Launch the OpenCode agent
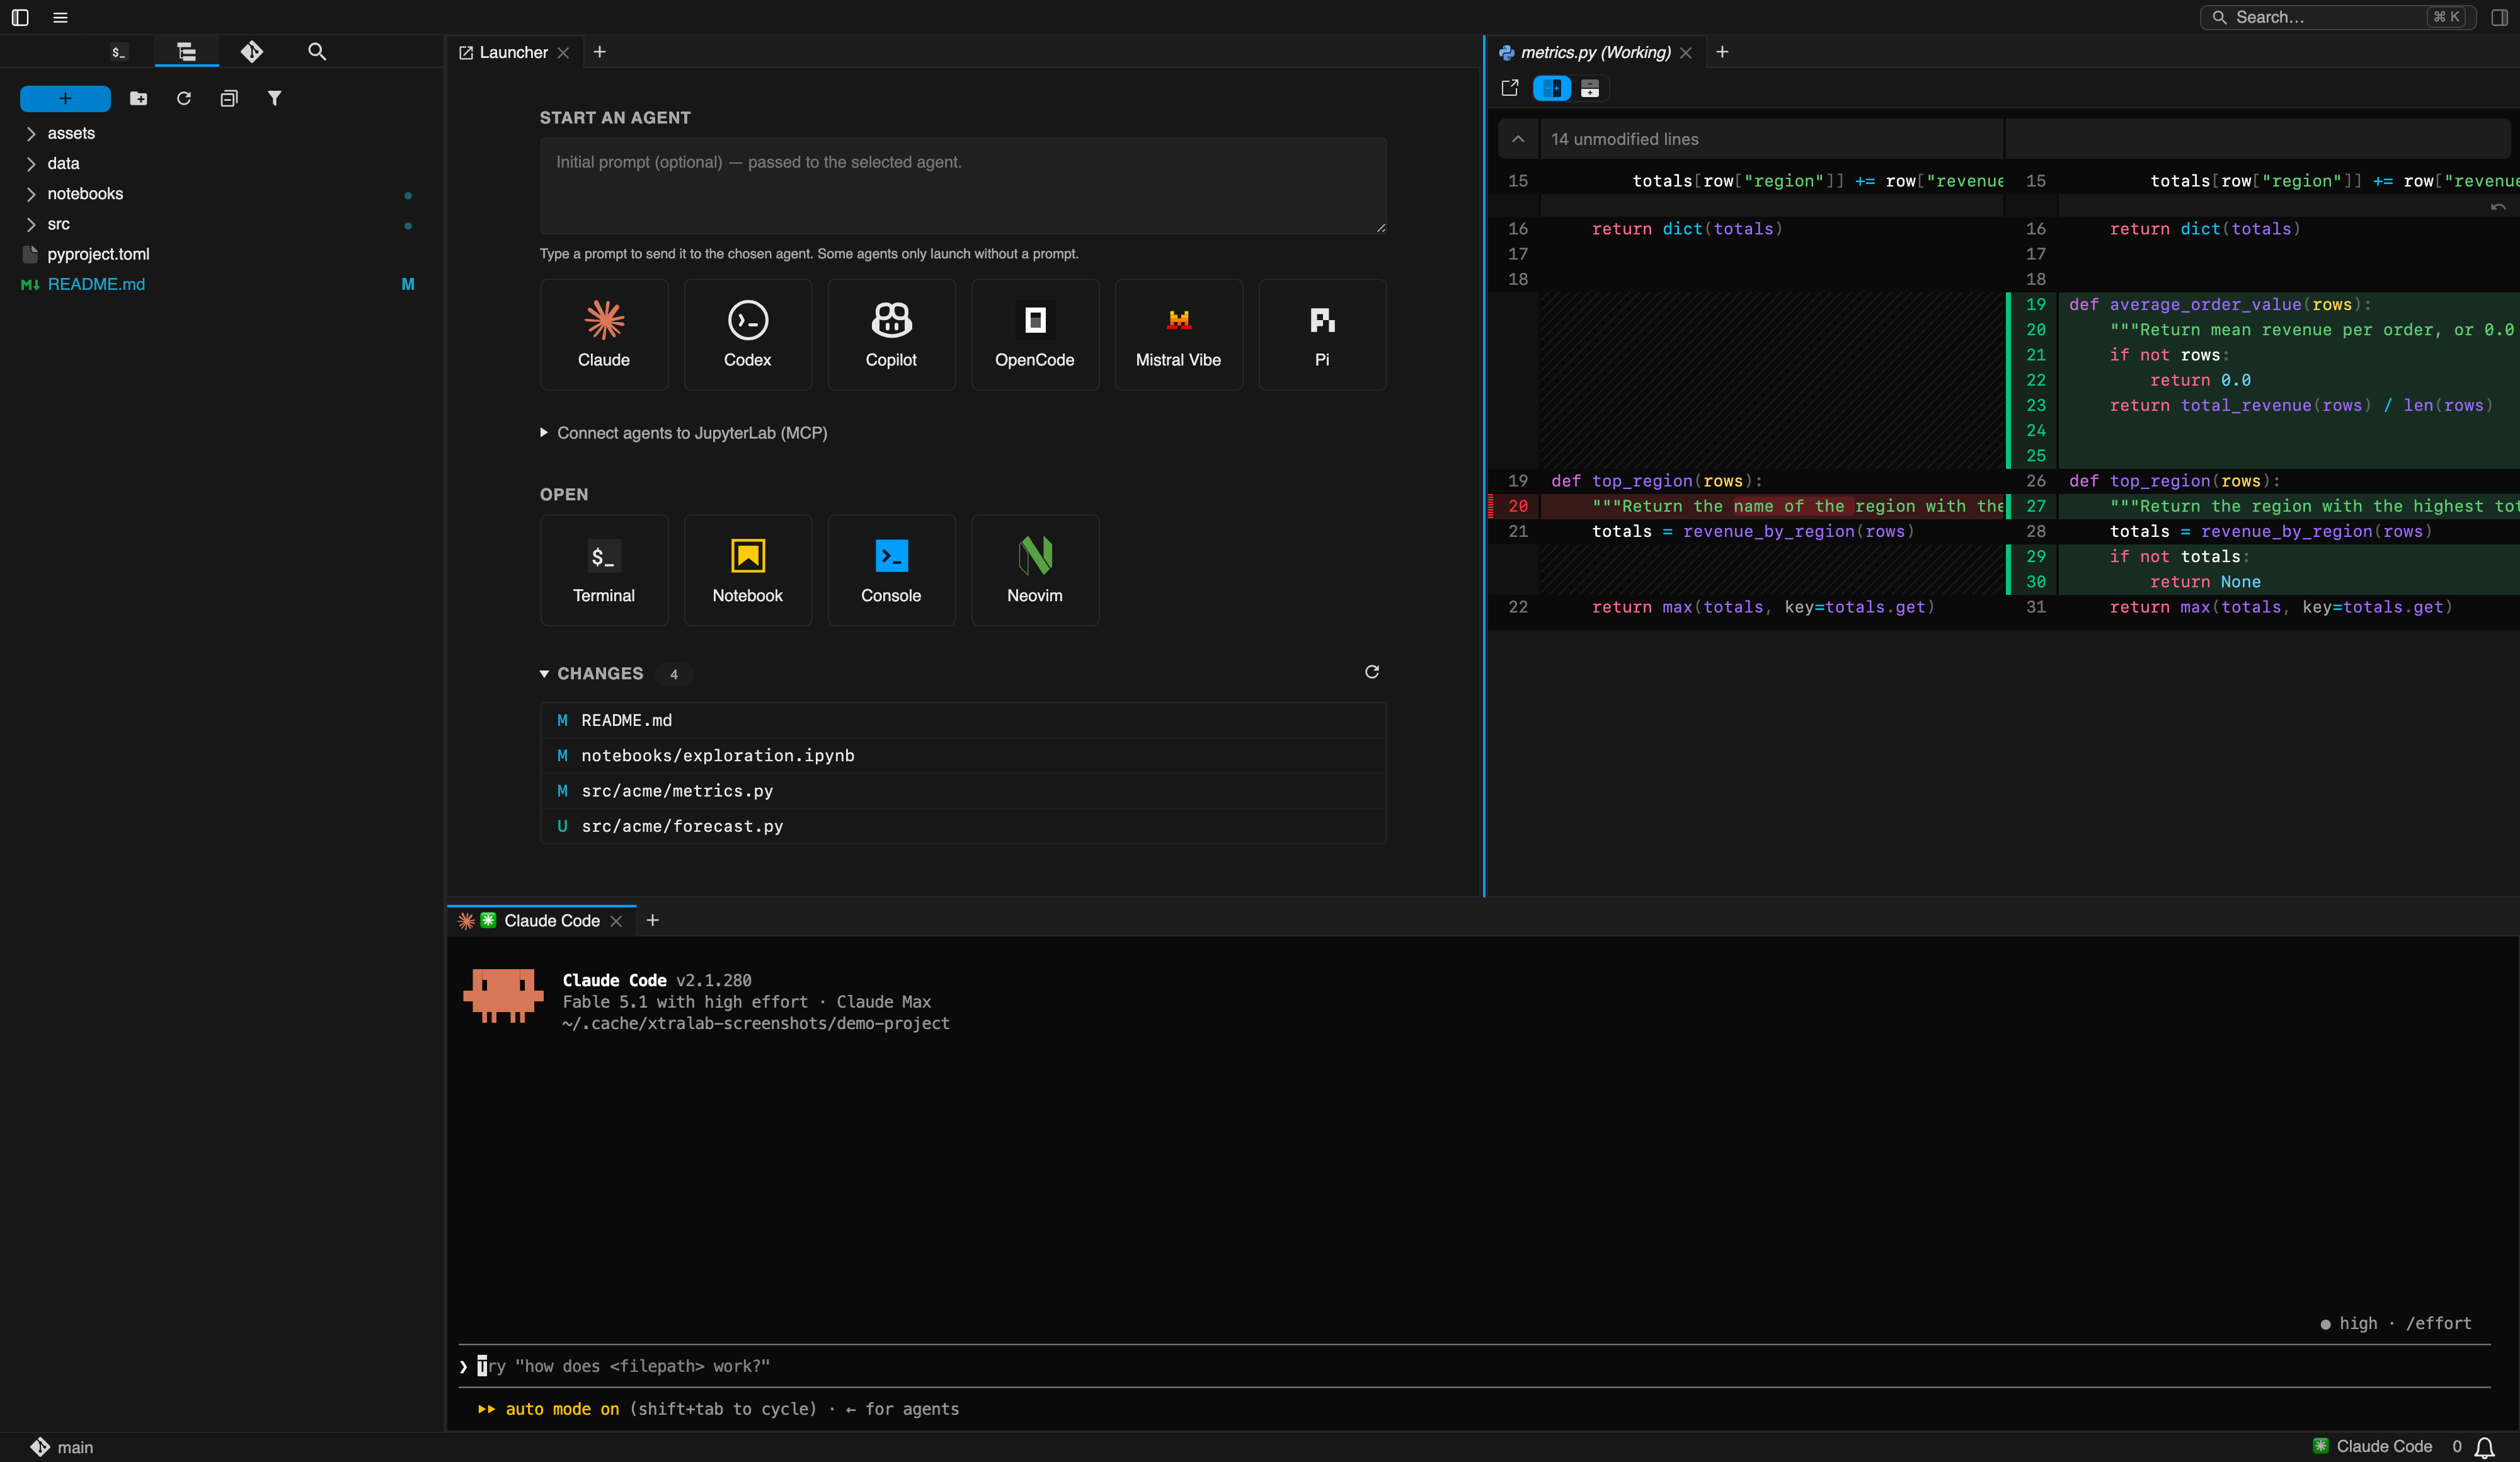The image size is (2520, 1462). coord(1034,334)
